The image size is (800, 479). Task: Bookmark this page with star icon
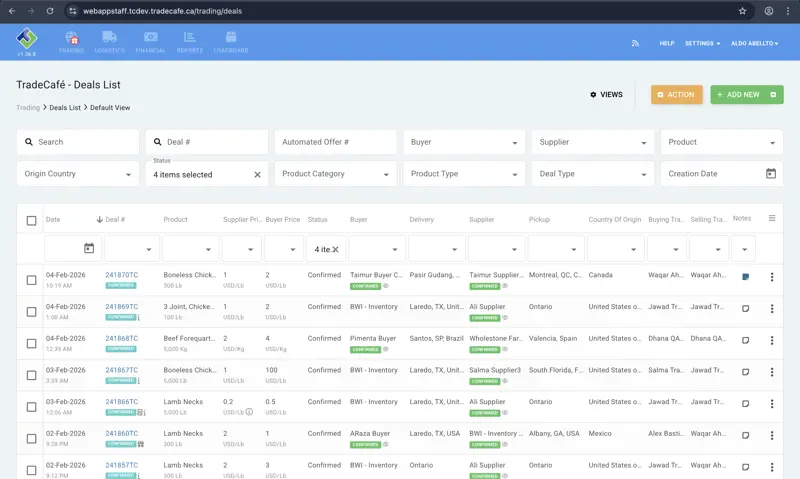tap(742, 11)
